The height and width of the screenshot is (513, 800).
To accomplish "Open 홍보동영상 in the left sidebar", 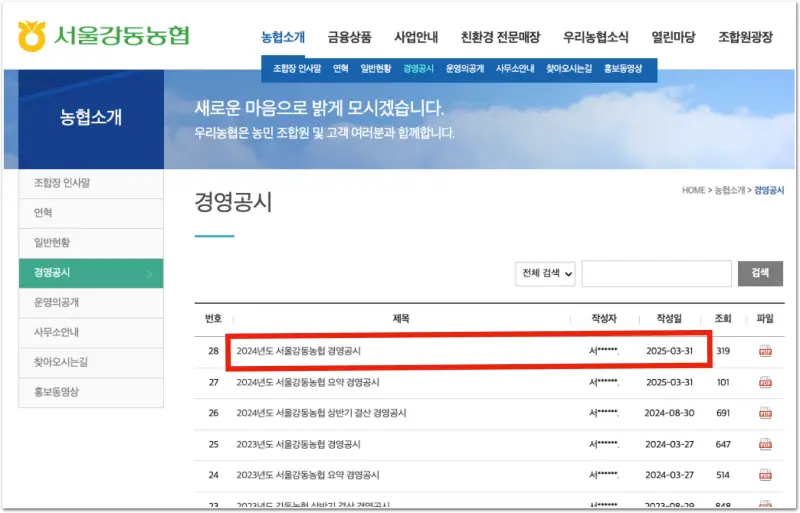I will point(91,393).
